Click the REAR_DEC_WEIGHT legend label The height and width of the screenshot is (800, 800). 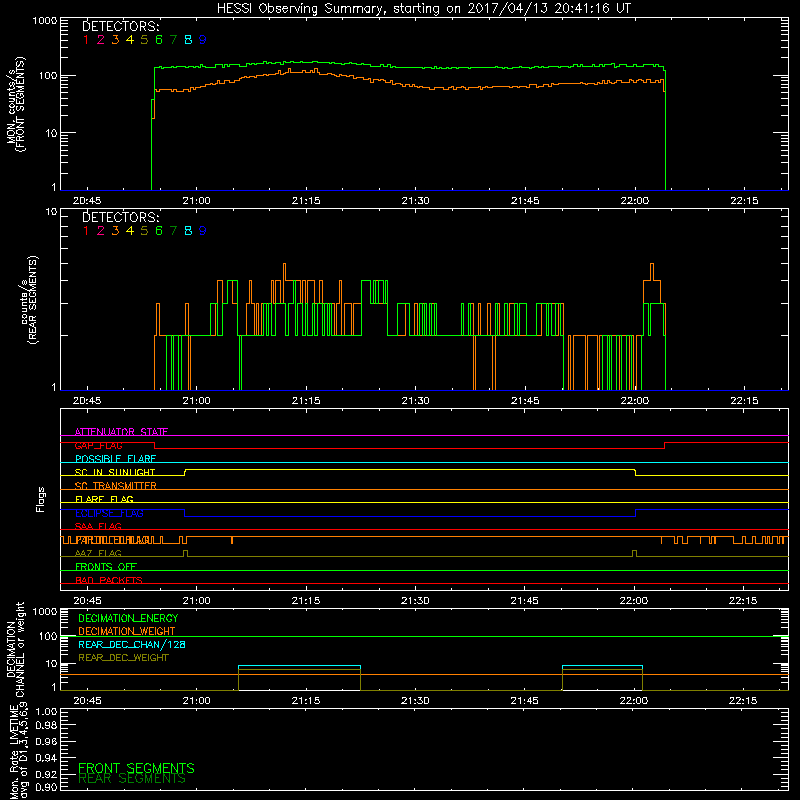123,658
